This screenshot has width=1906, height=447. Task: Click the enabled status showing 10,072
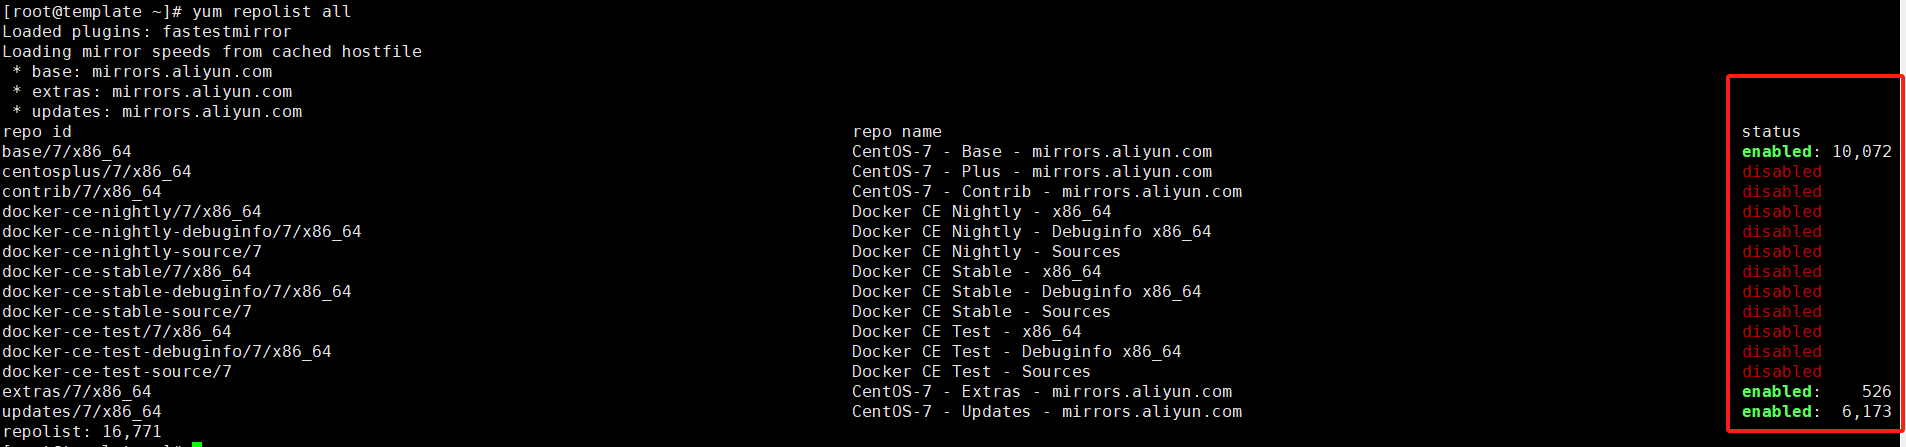click(1817, 152)
